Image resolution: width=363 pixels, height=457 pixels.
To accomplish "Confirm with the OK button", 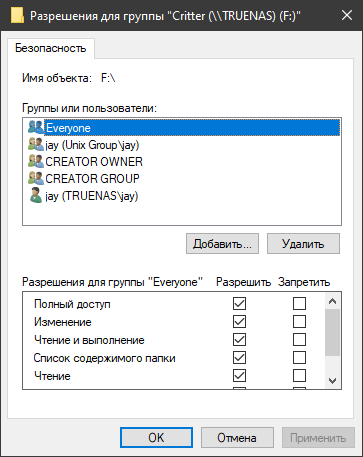I will (x=156, y=437).
